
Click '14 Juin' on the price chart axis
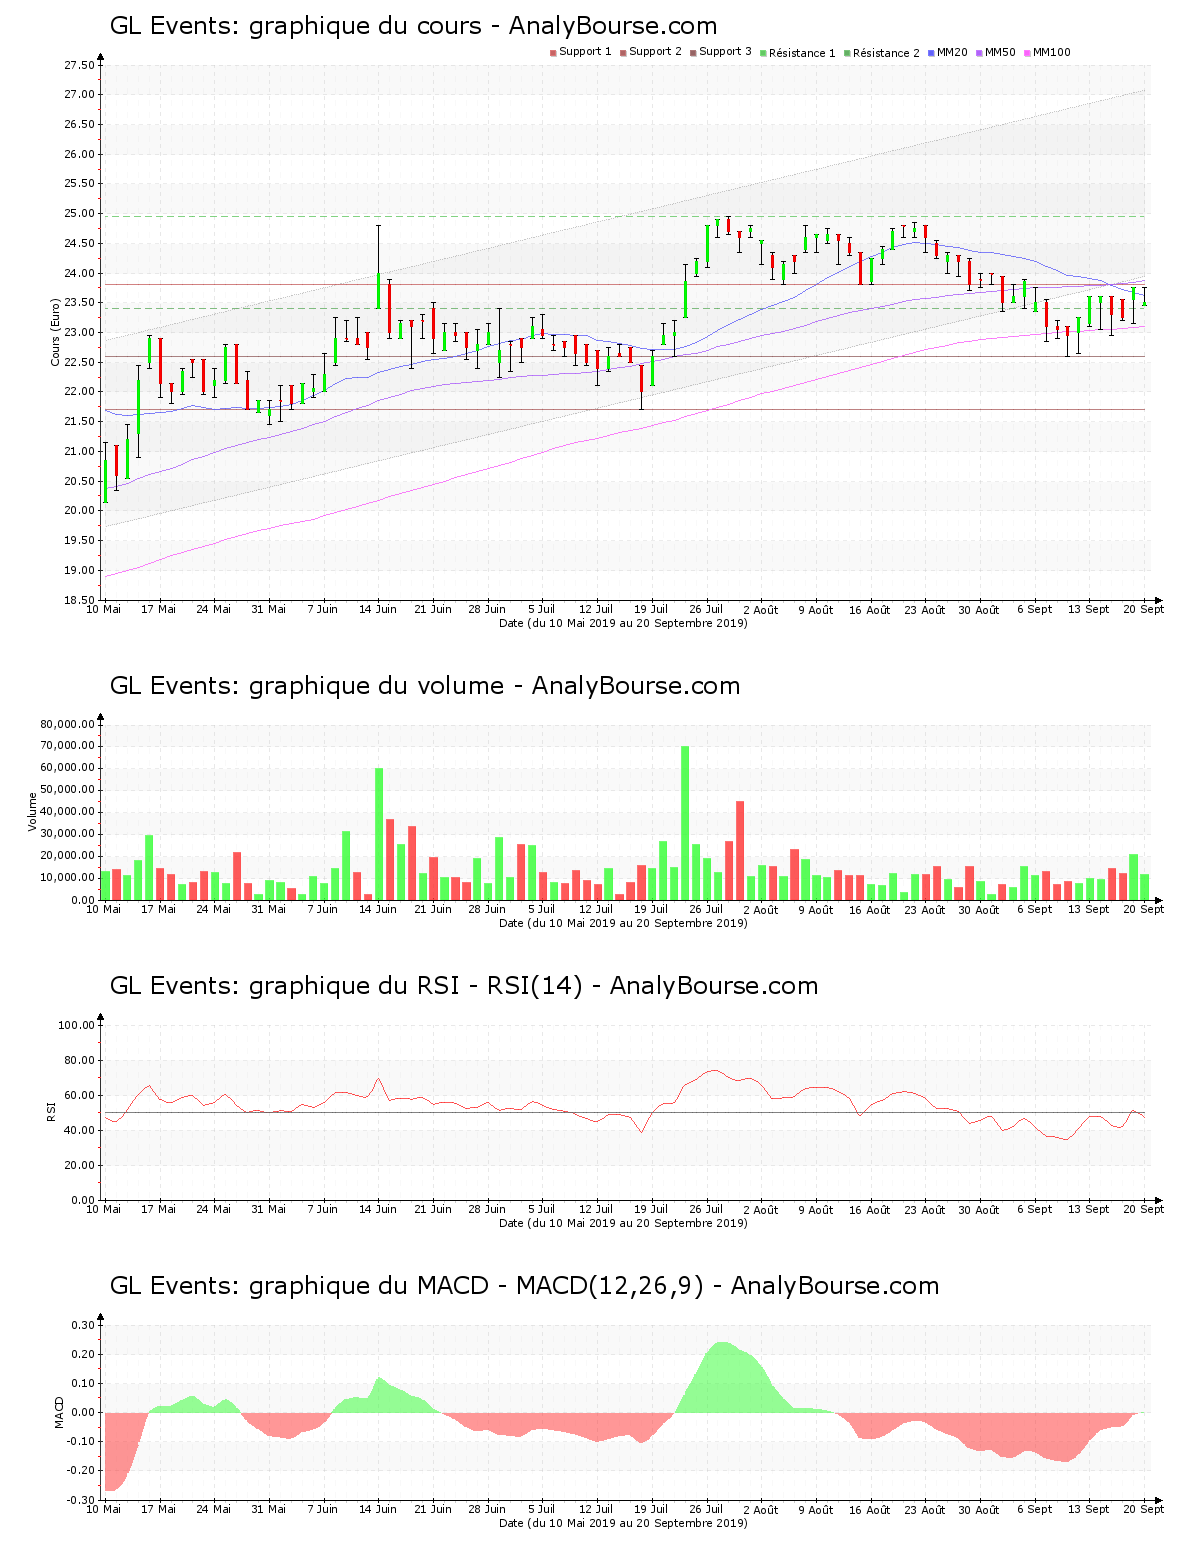click(378, 609)
